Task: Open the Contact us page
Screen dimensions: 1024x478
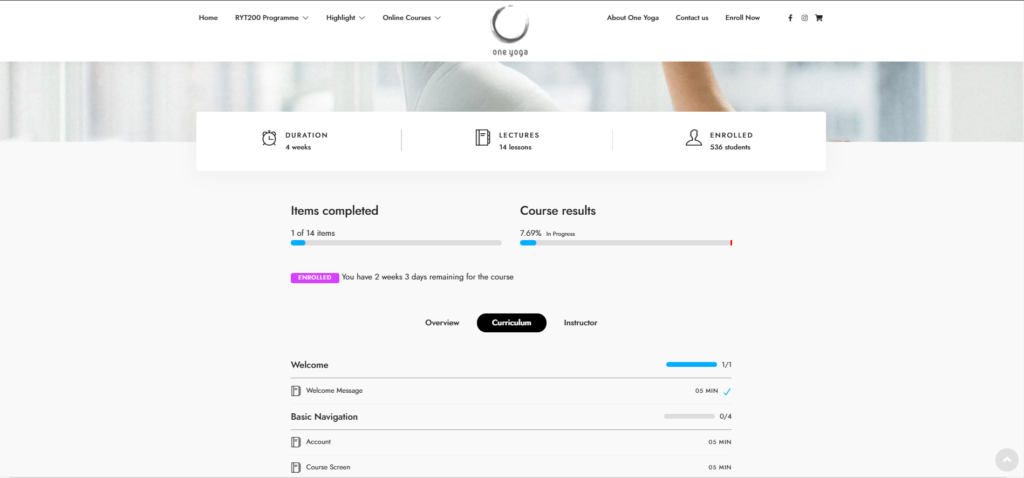Action: click(692, 18)
